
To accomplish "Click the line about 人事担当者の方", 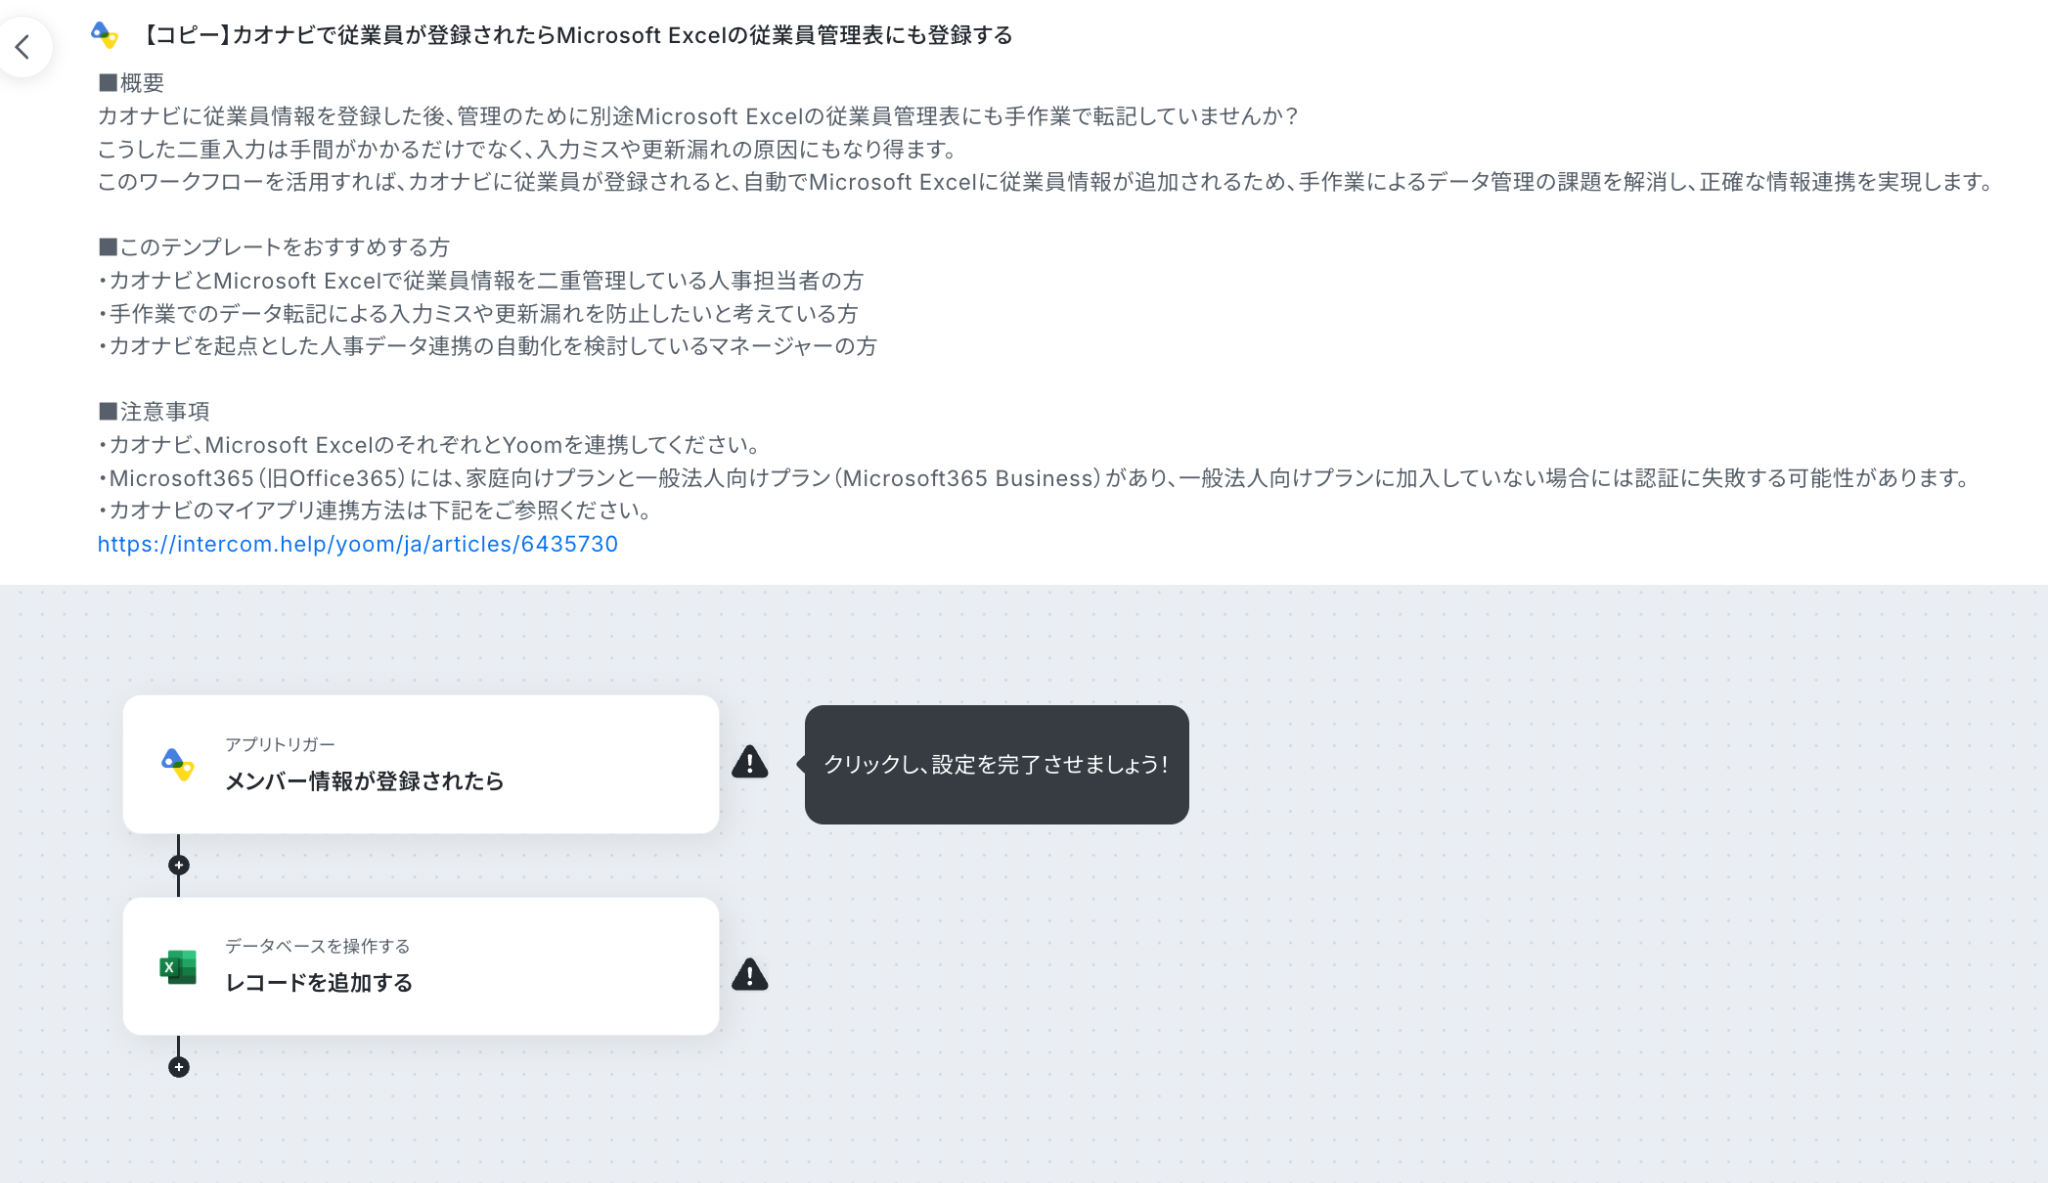I will coord(481,280).
